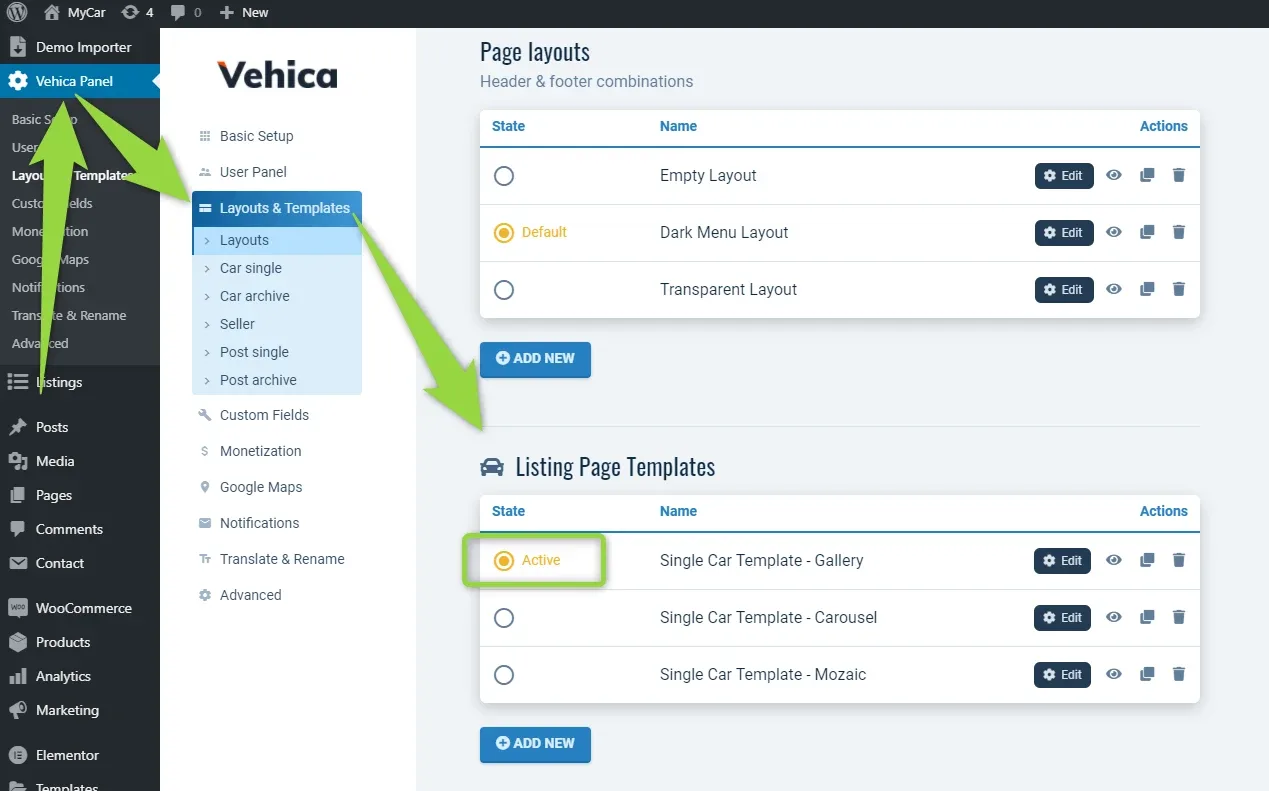This screenshot has width=1269, height=791.
Task: Select Transparent Layout radio button
Action: click(504, 290)
